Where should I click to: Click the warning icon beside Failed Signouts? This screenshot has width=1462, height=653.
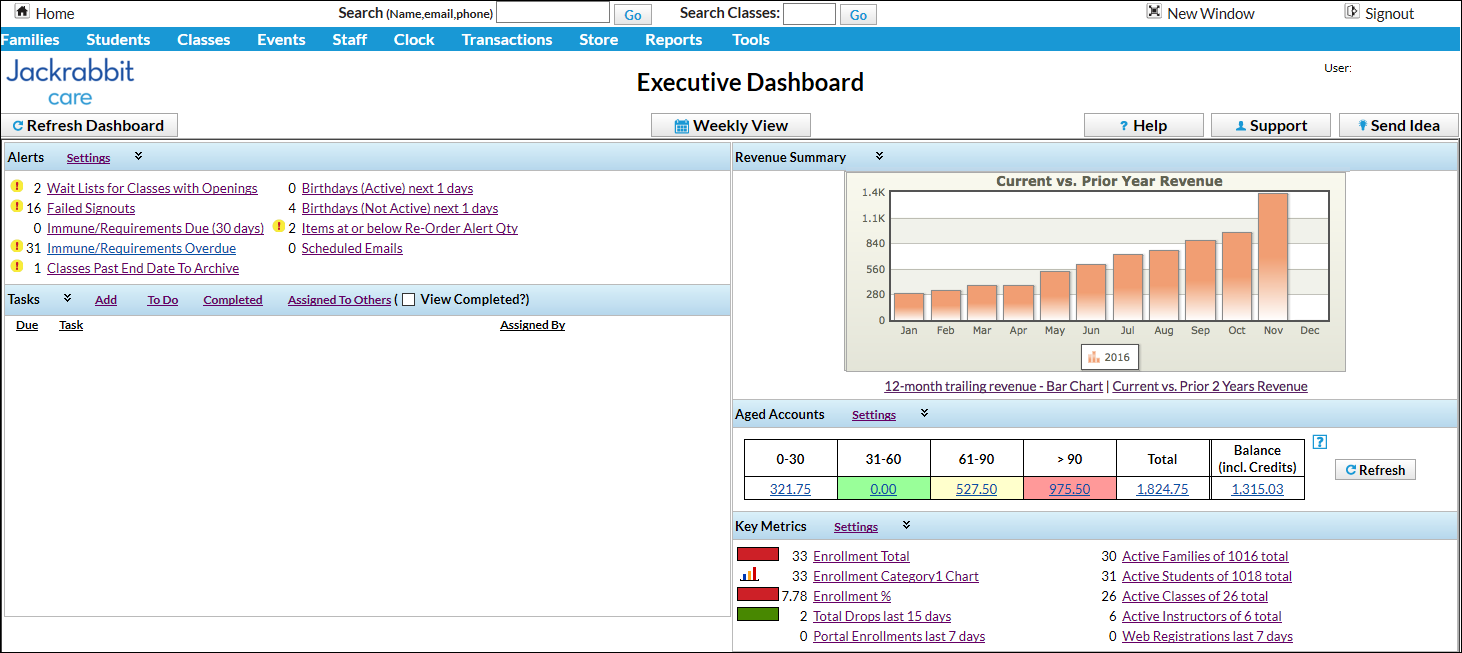pyautogui.click(x=17, y=207)
